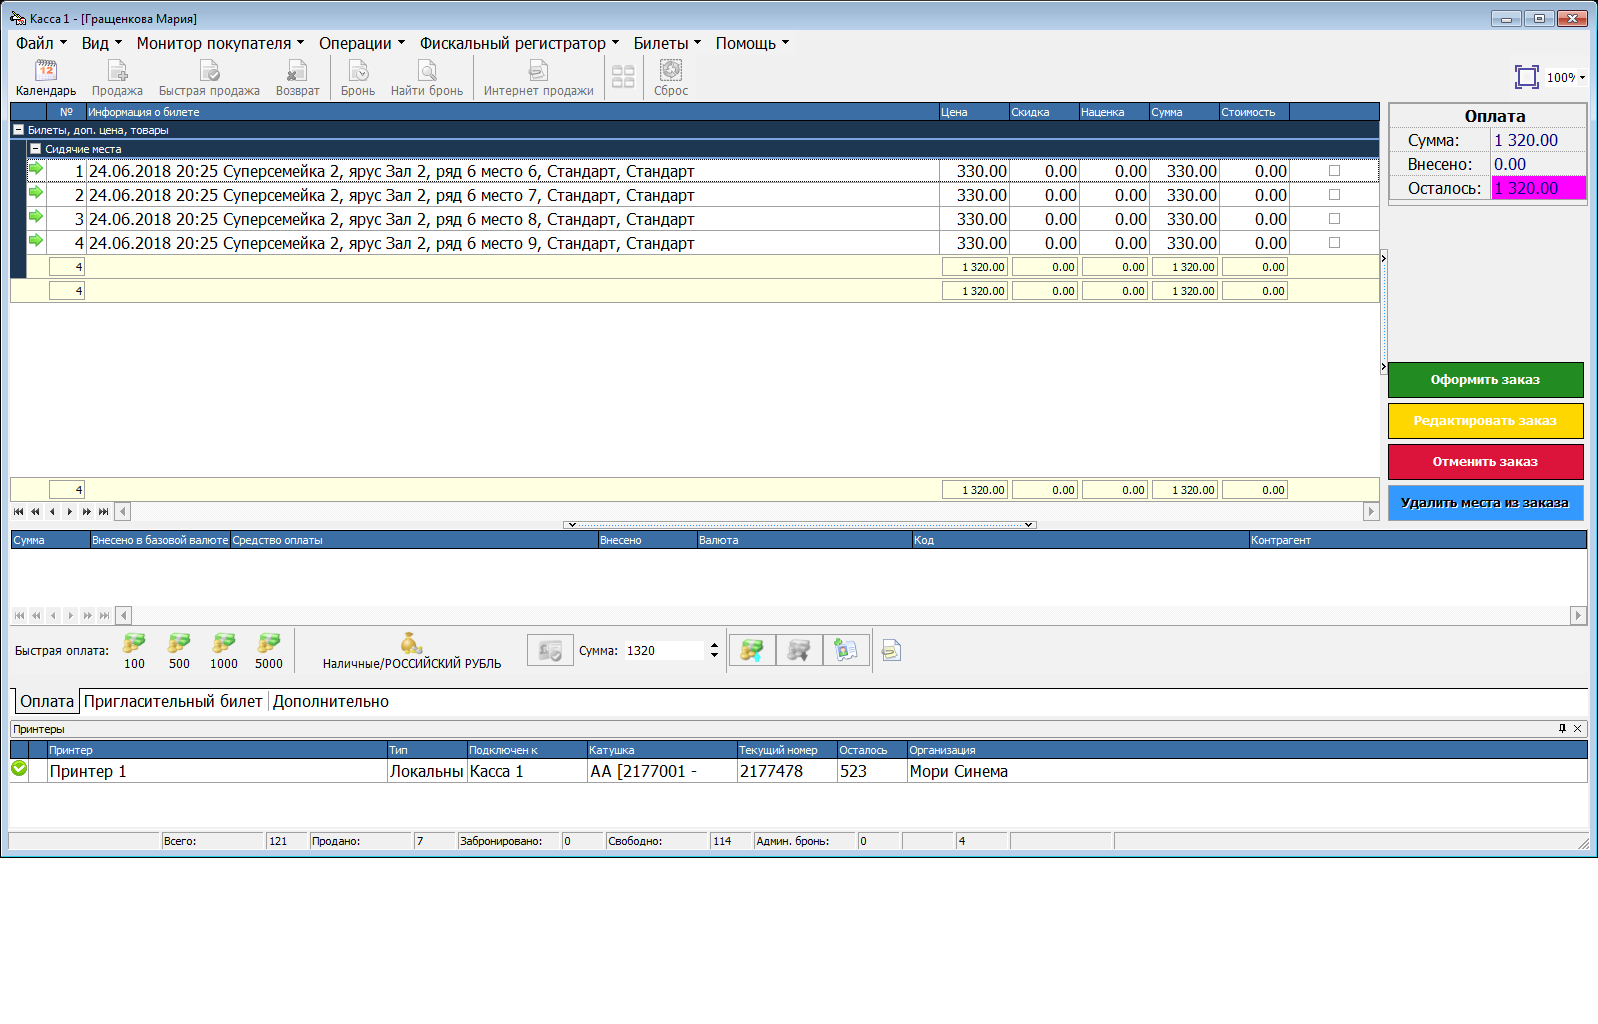This screenshot has height=1024, width=1598.
Task: Open the Операции menu
Action: 362,43
